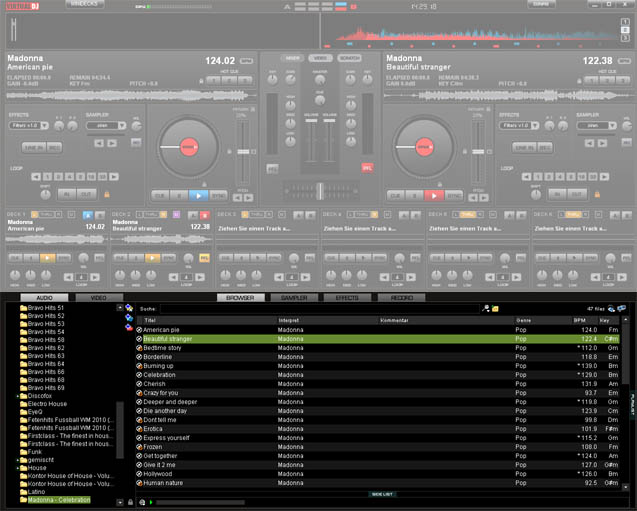This screenshot has height=511, width=637.
Task: Toggle left deck loop lock icon
Action: click(107, 195)
